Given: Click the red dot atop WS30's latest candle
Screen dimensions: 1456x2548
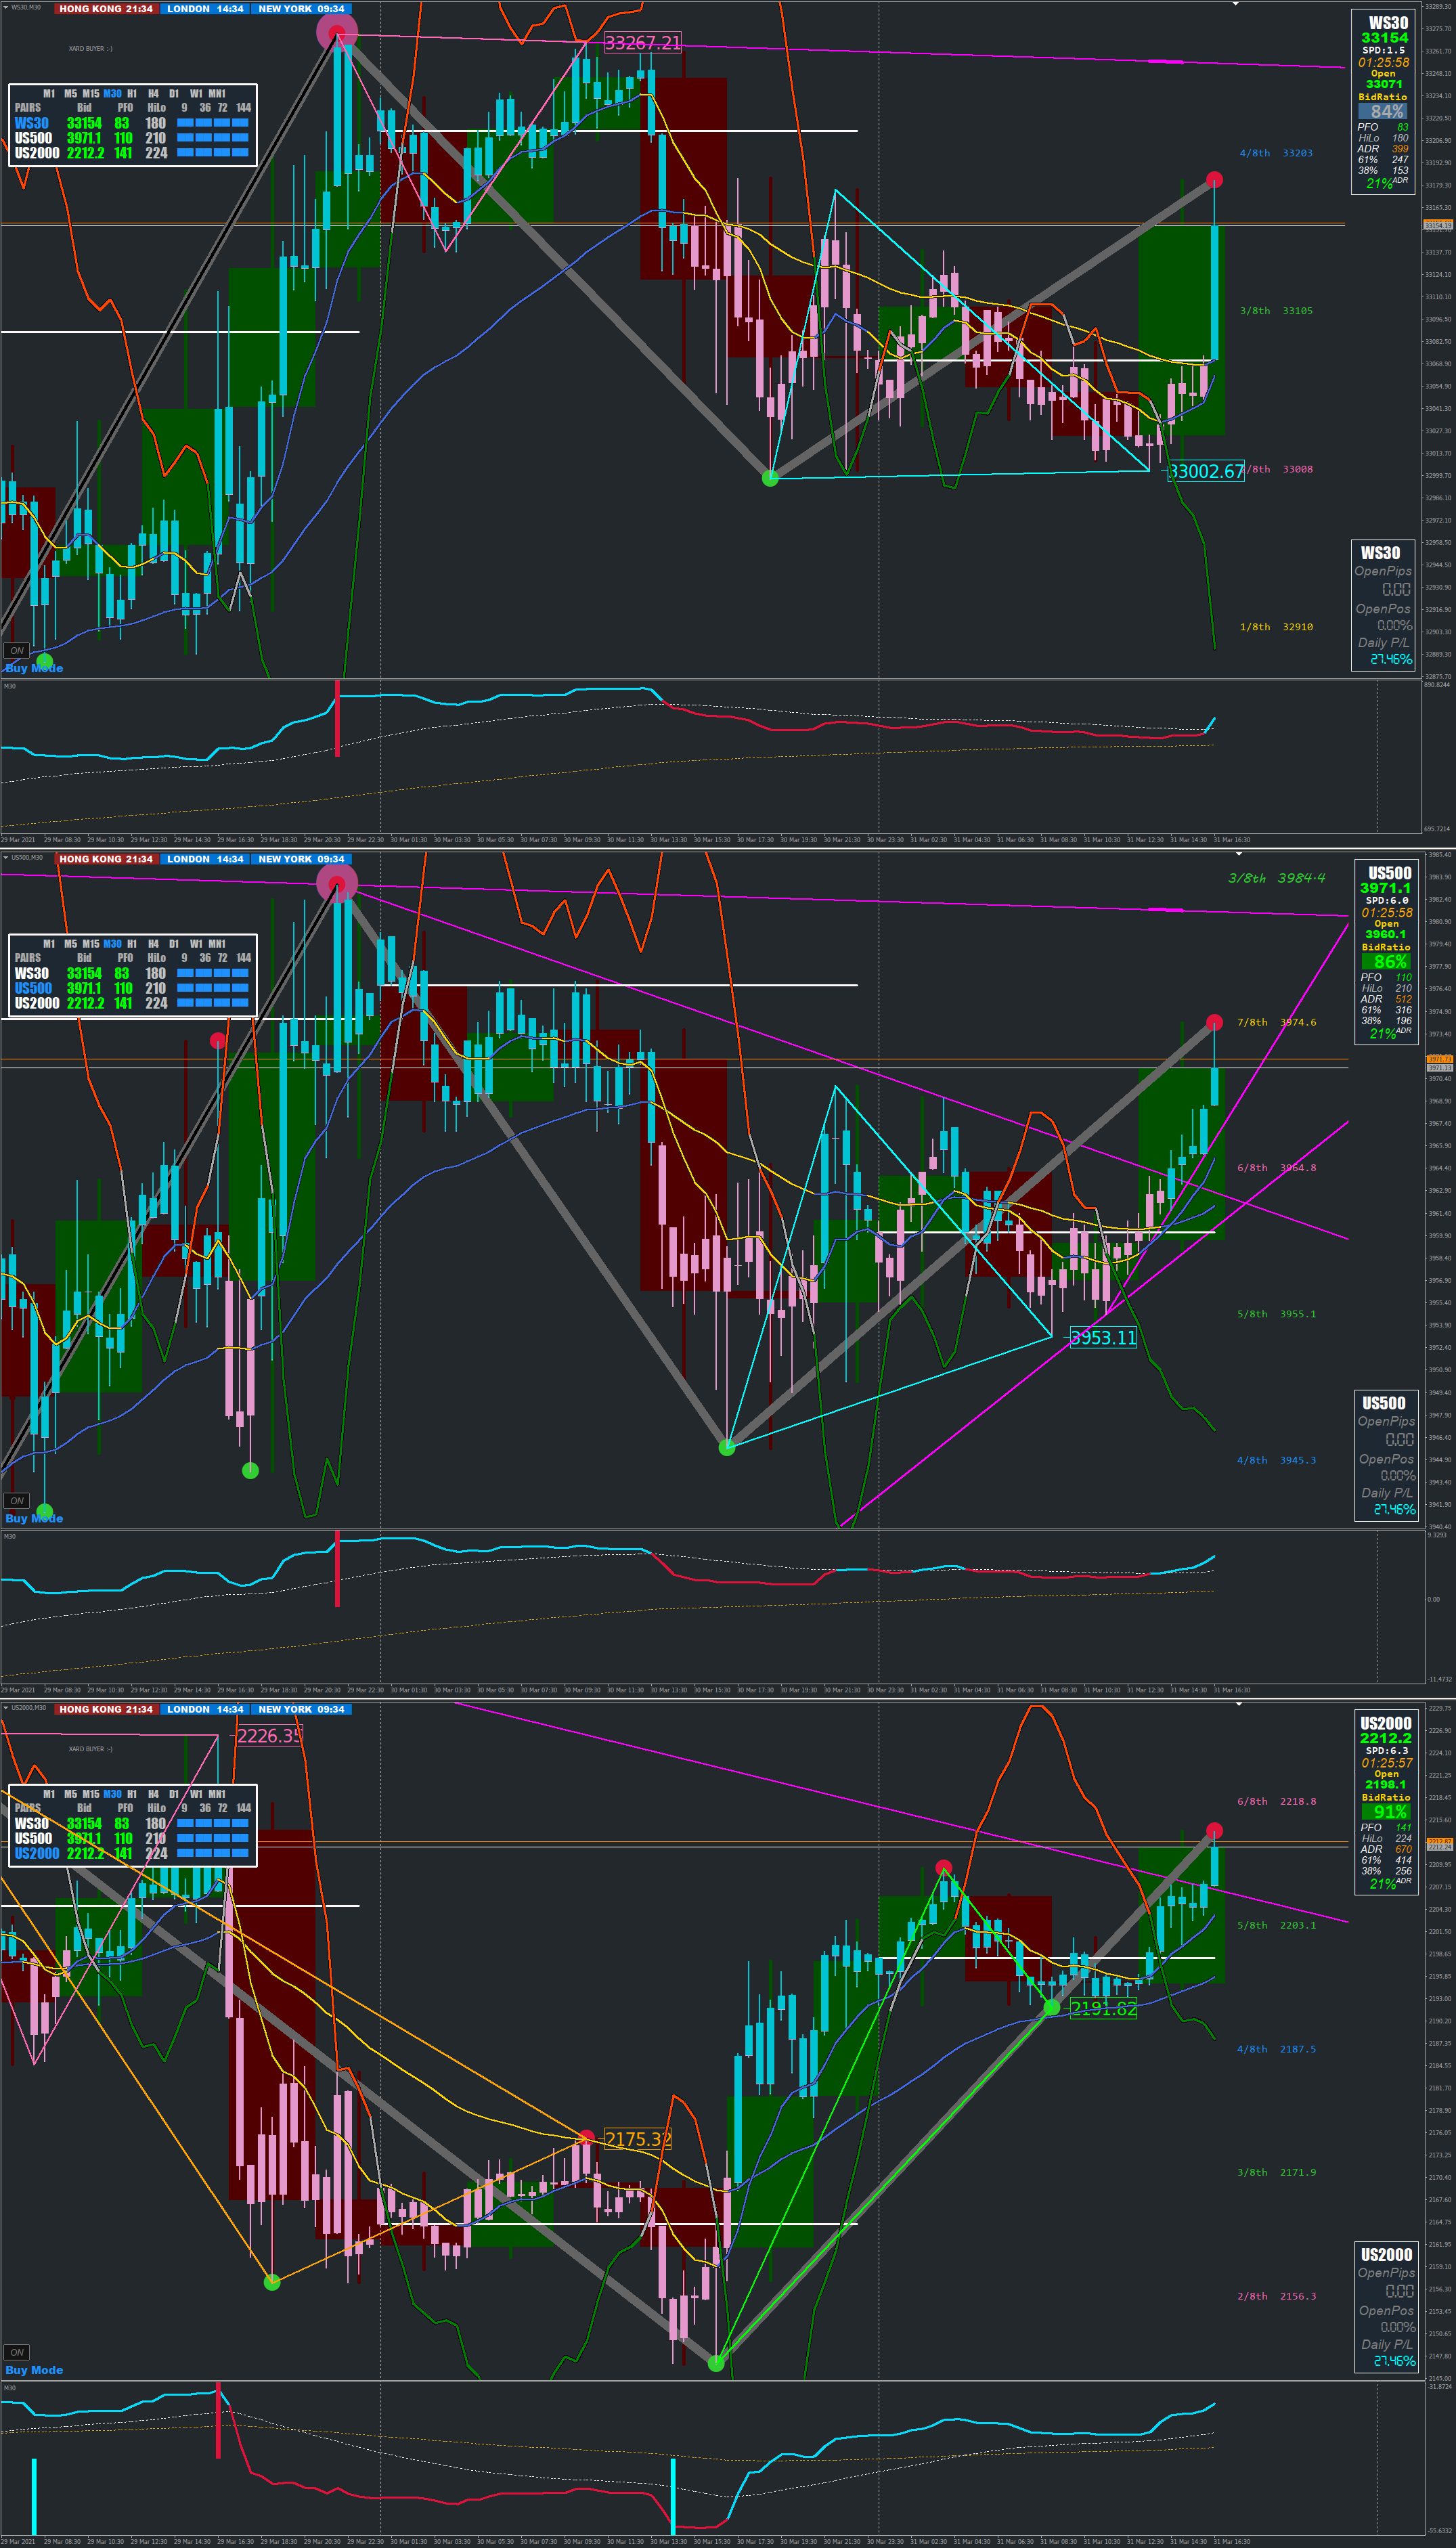Looking at the screenshot, I should pyautogui.click(x=1214, y=180).
